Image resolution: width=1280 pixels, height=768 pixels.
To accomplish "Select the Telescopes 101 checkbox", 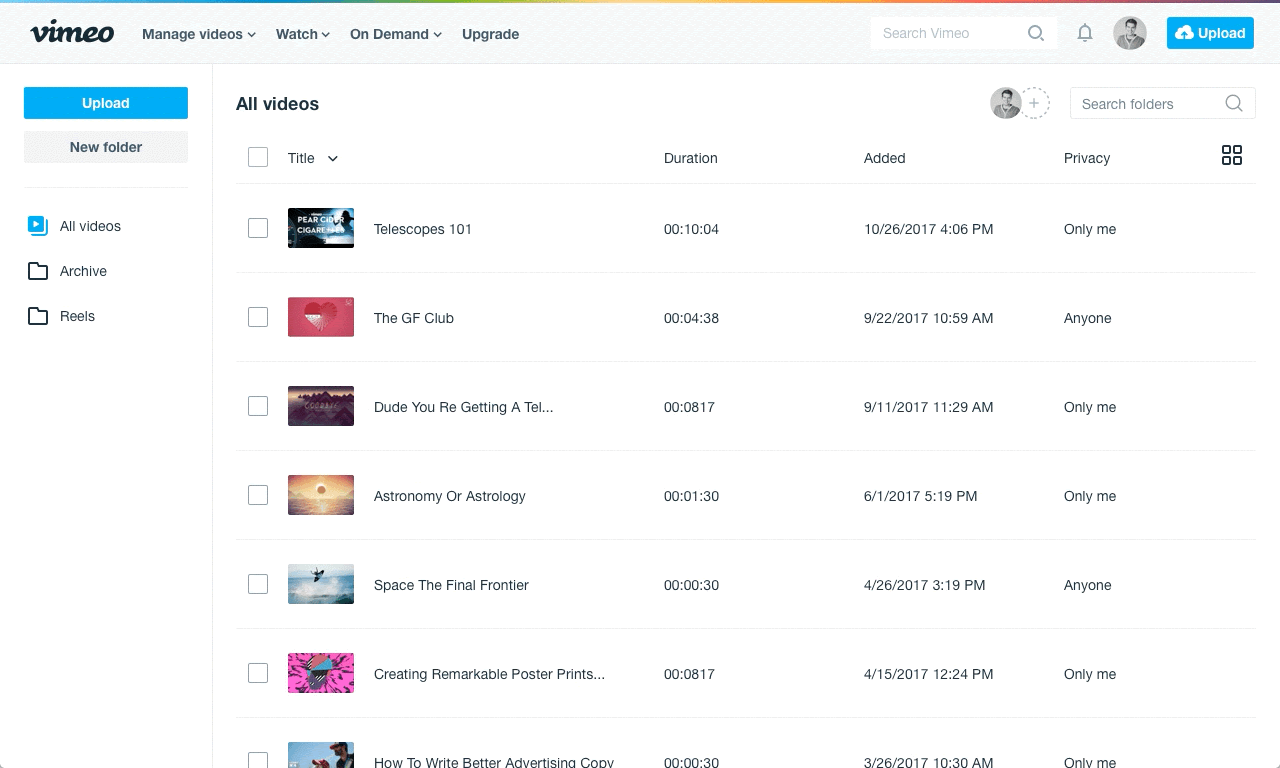I will pos(258,228).
